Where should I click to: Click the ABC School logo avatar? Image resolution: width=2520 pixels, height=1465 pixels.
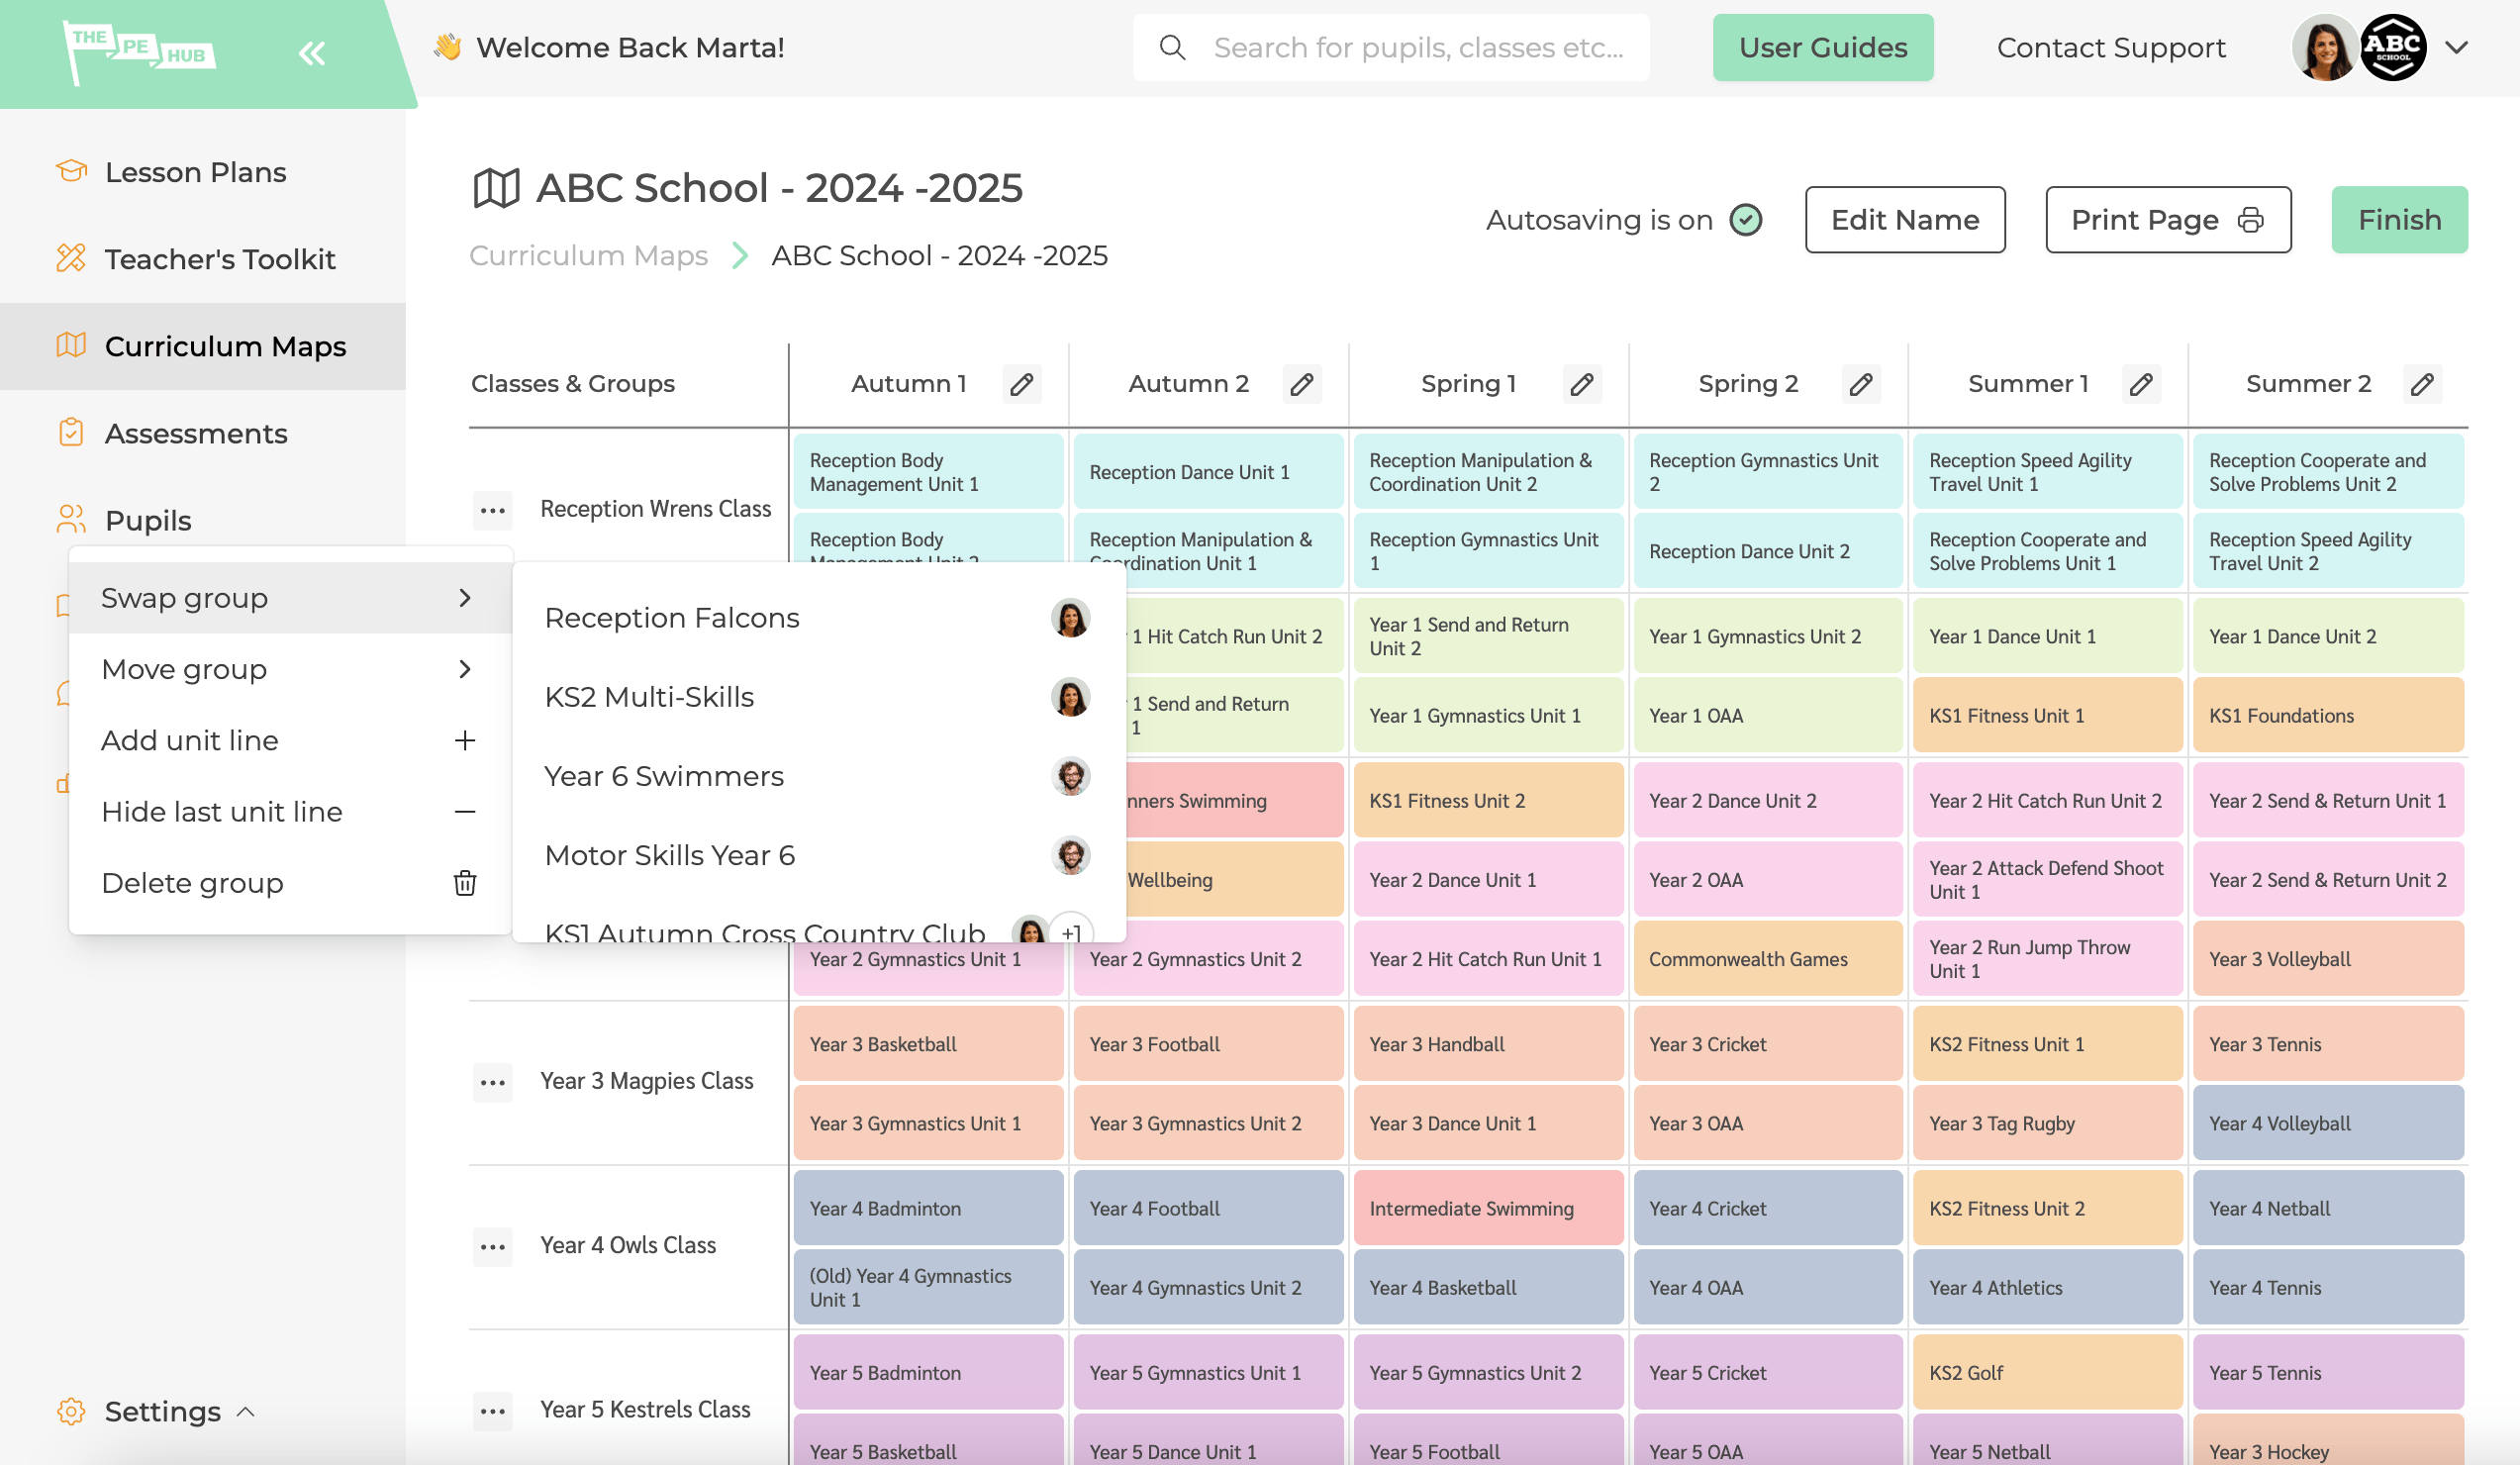2392,47
